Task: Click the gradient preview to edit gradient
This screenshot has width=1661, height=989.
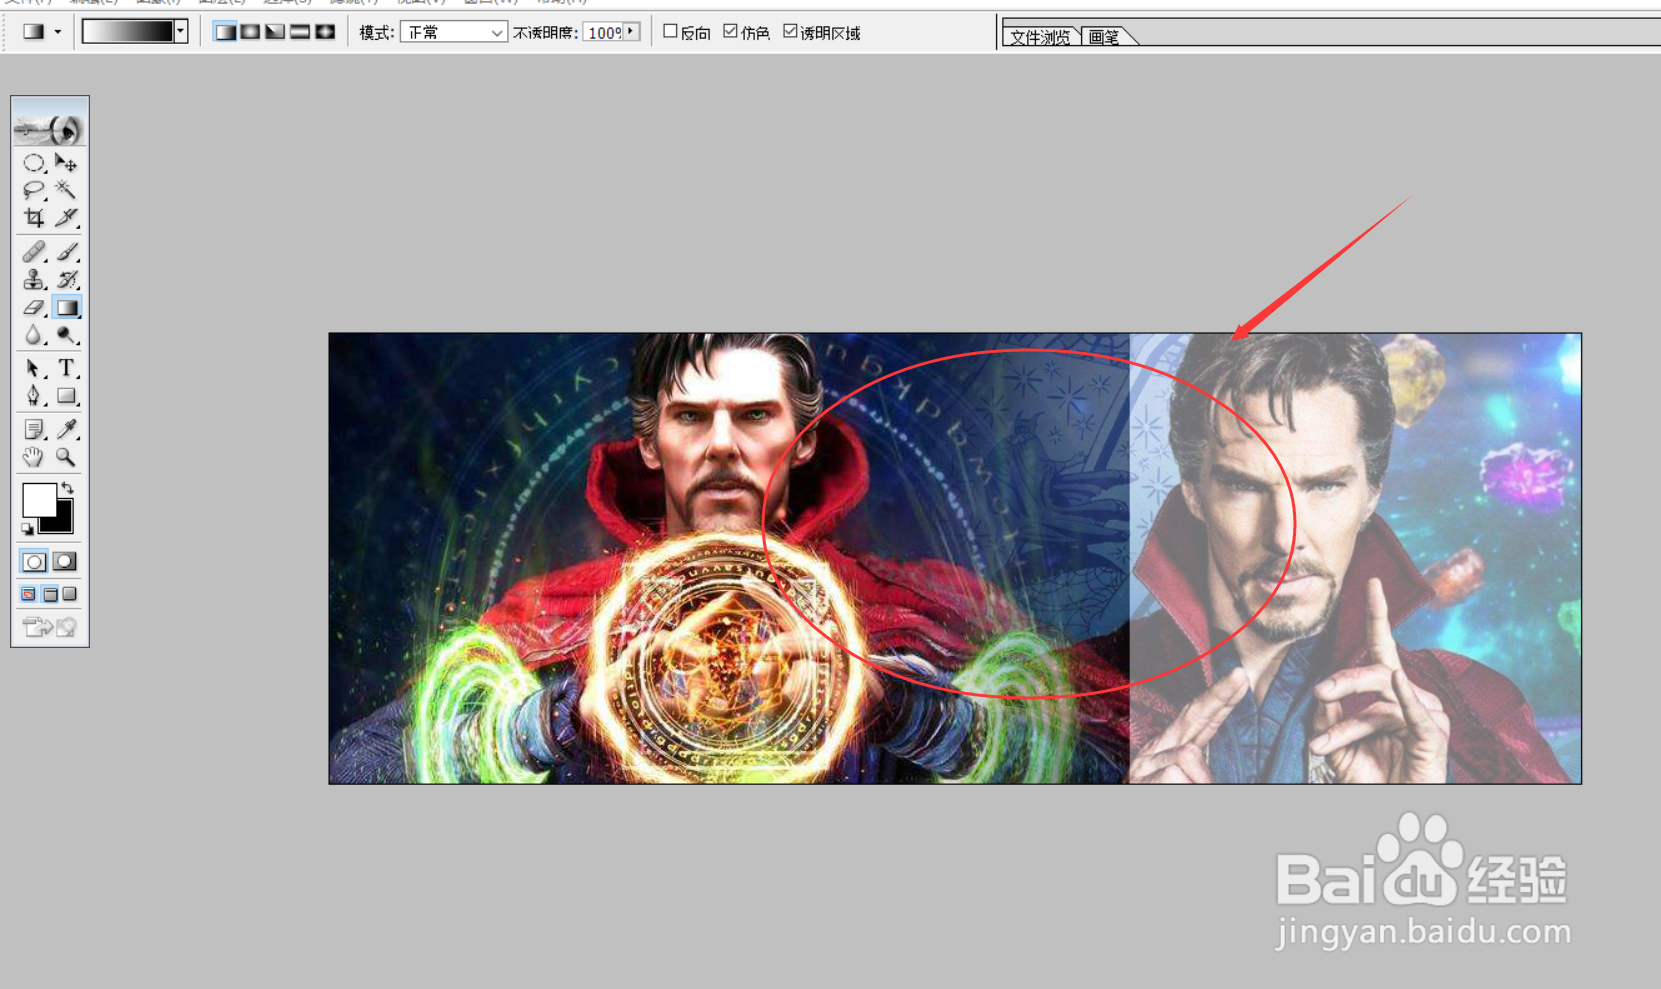Action: coord(128,32)
